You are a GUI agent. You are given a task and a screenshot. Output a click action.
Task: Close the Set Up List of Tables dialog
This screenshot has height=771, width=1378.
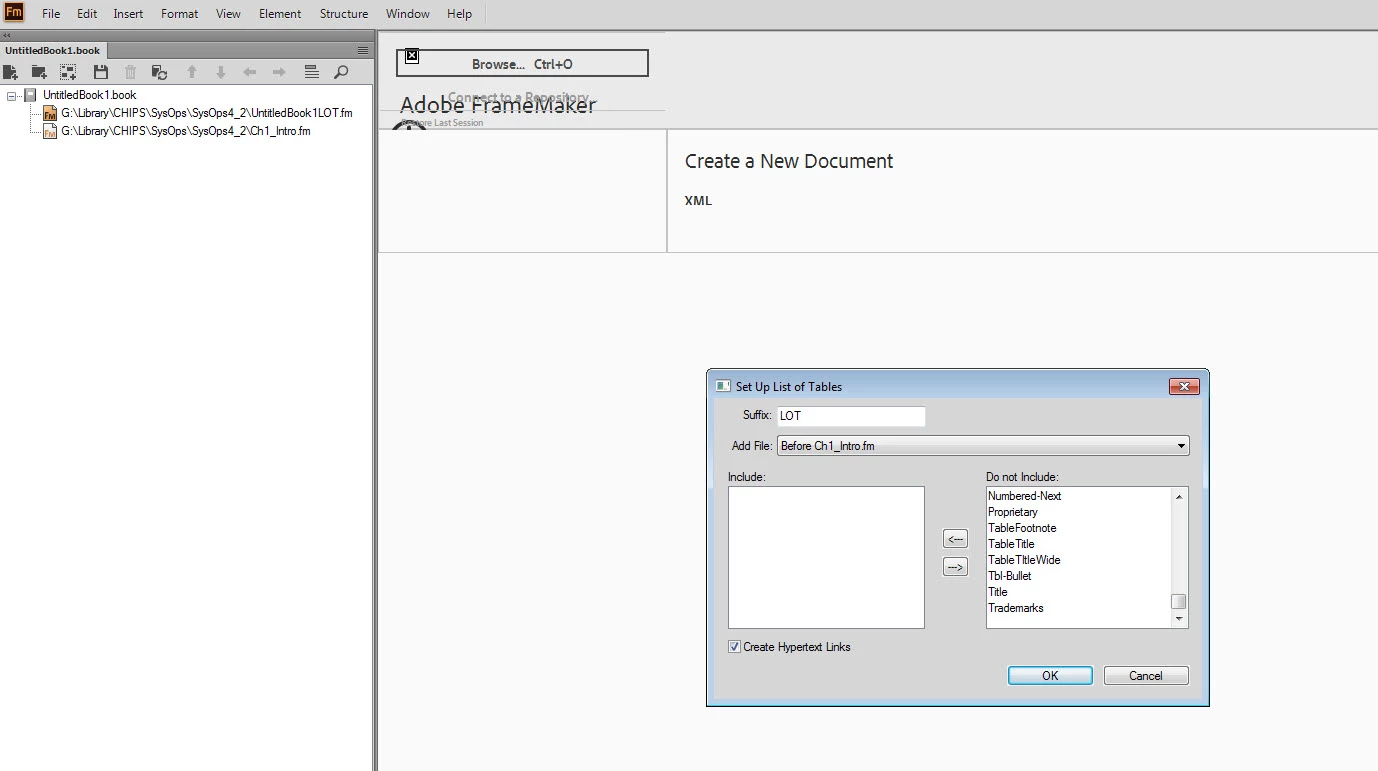[x=1184, y=387]
